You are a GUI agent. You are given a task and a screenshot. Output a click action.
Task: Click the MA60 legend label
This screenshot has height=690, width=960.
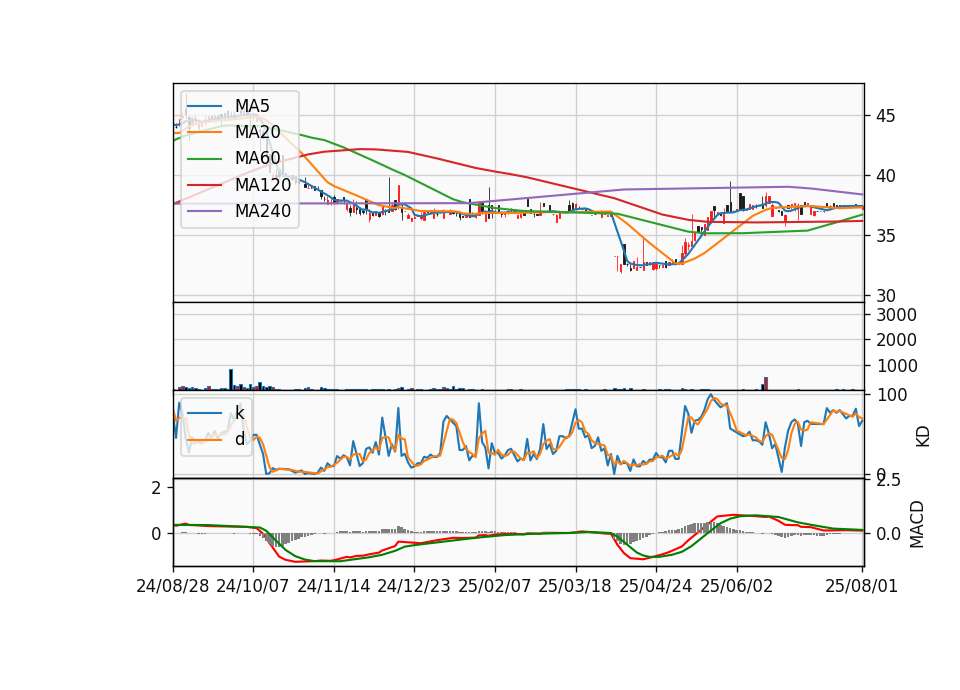258,159
